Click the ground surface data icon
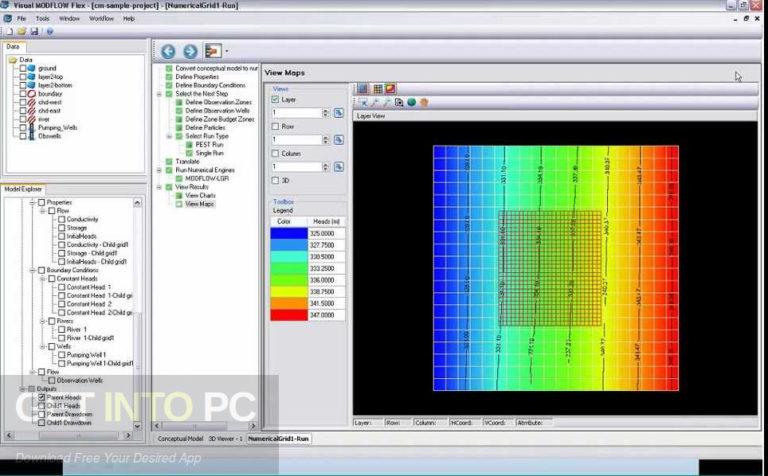Screen dimensions: 768x476 pyautogui.click(x=32, y=68)
